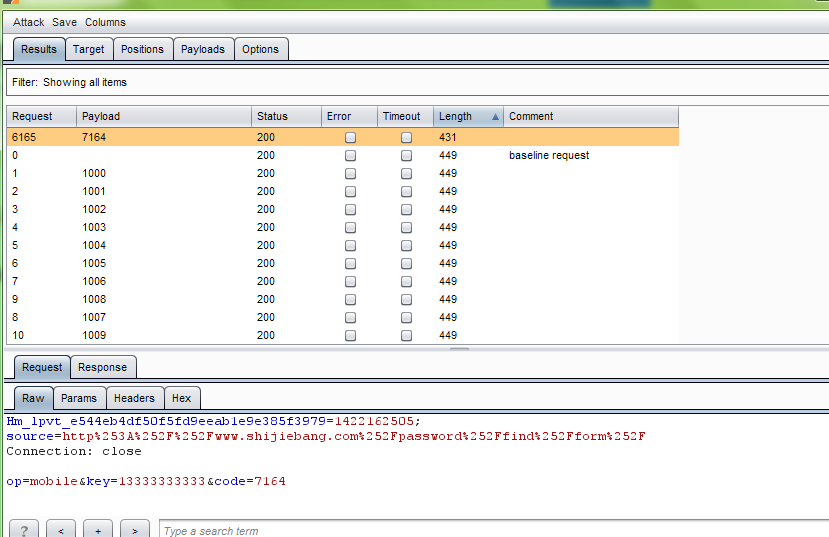Sort by the Status column header
Image resolution: width=829 pixels, height=537 pixels.
286,116
